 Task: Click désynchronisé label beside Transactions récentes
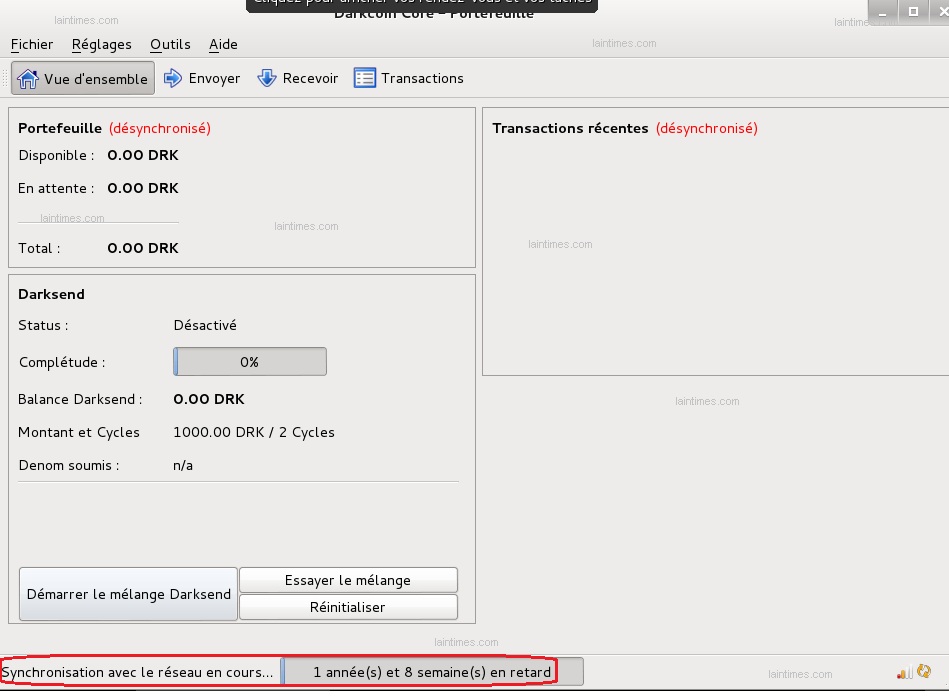707,128
